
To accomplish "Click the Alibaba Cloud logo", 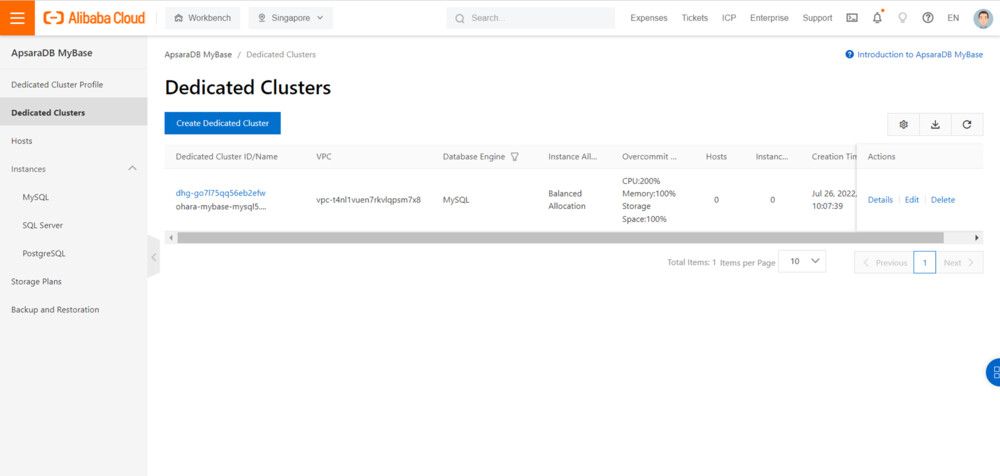I will (94, 18).
